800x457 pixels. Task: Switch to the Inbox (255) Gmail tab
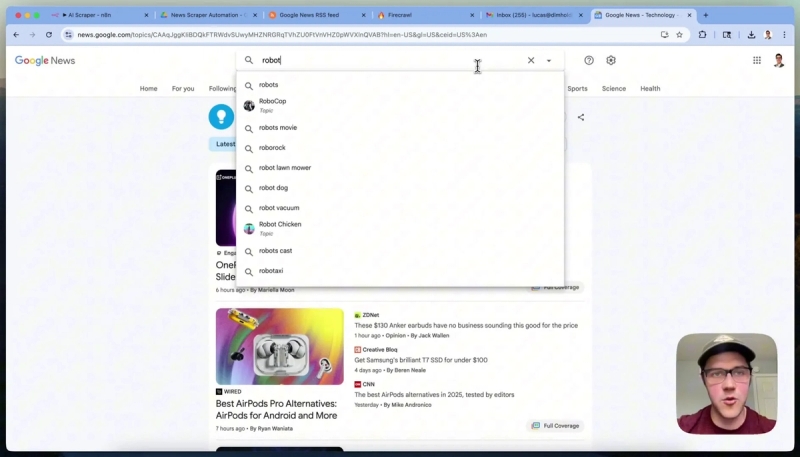534,15
